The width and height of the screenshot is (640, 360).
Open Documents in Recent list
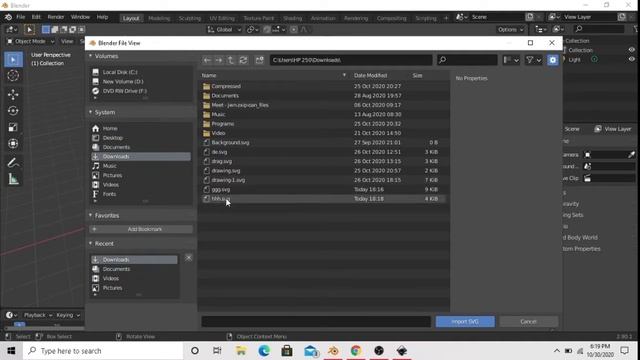135,269
